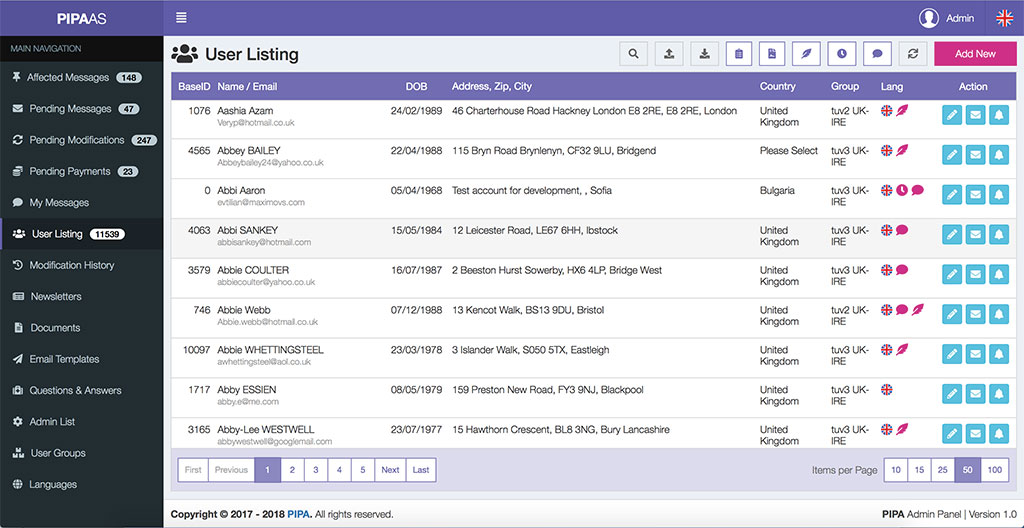
Task: Toggle the clipboard filter button
Action: (739, 54)
